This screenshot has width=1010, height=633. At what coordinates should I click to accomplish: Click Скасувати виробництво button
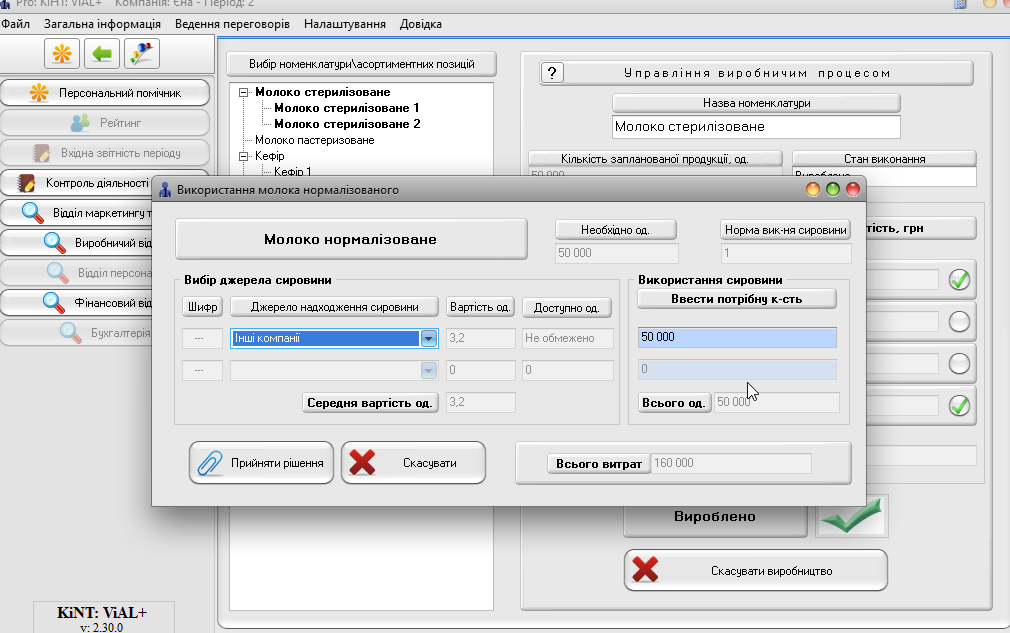point(756,571)
